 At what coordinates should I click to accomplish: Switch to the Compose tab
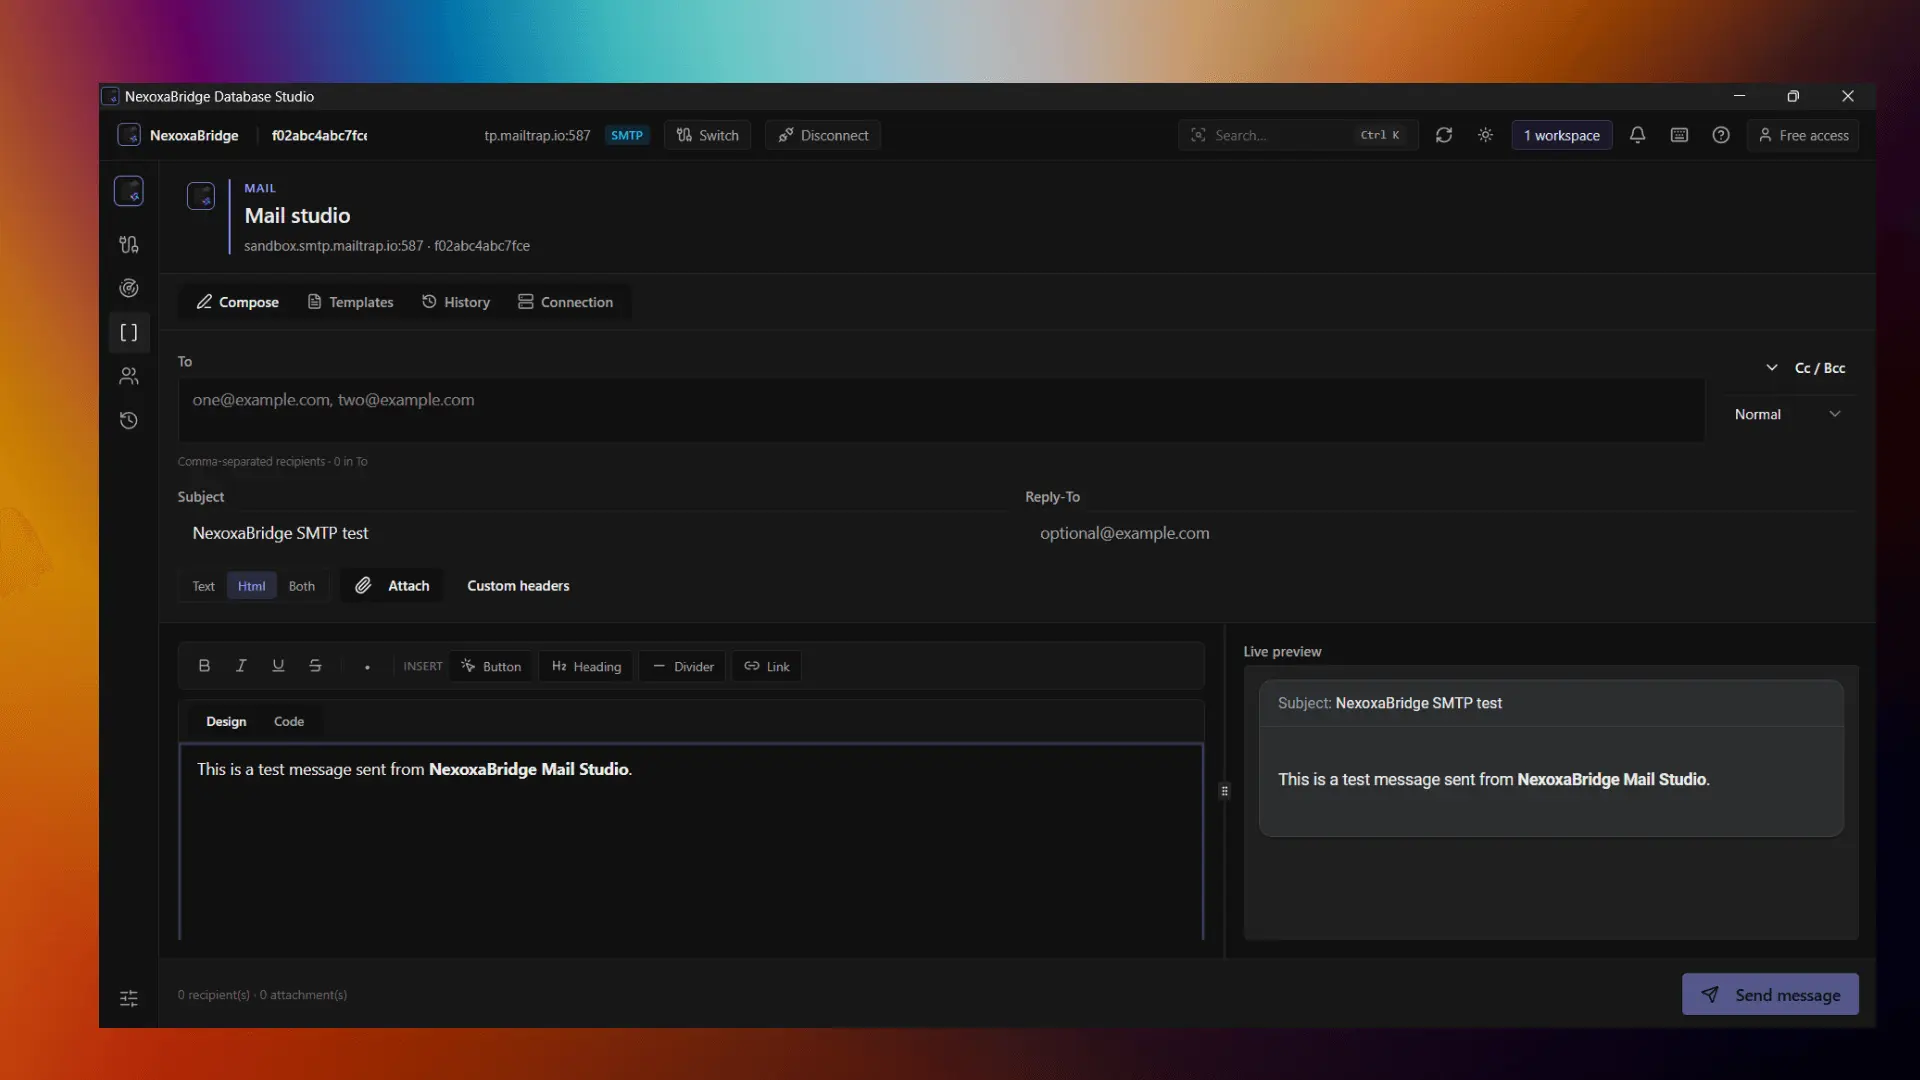238,302
